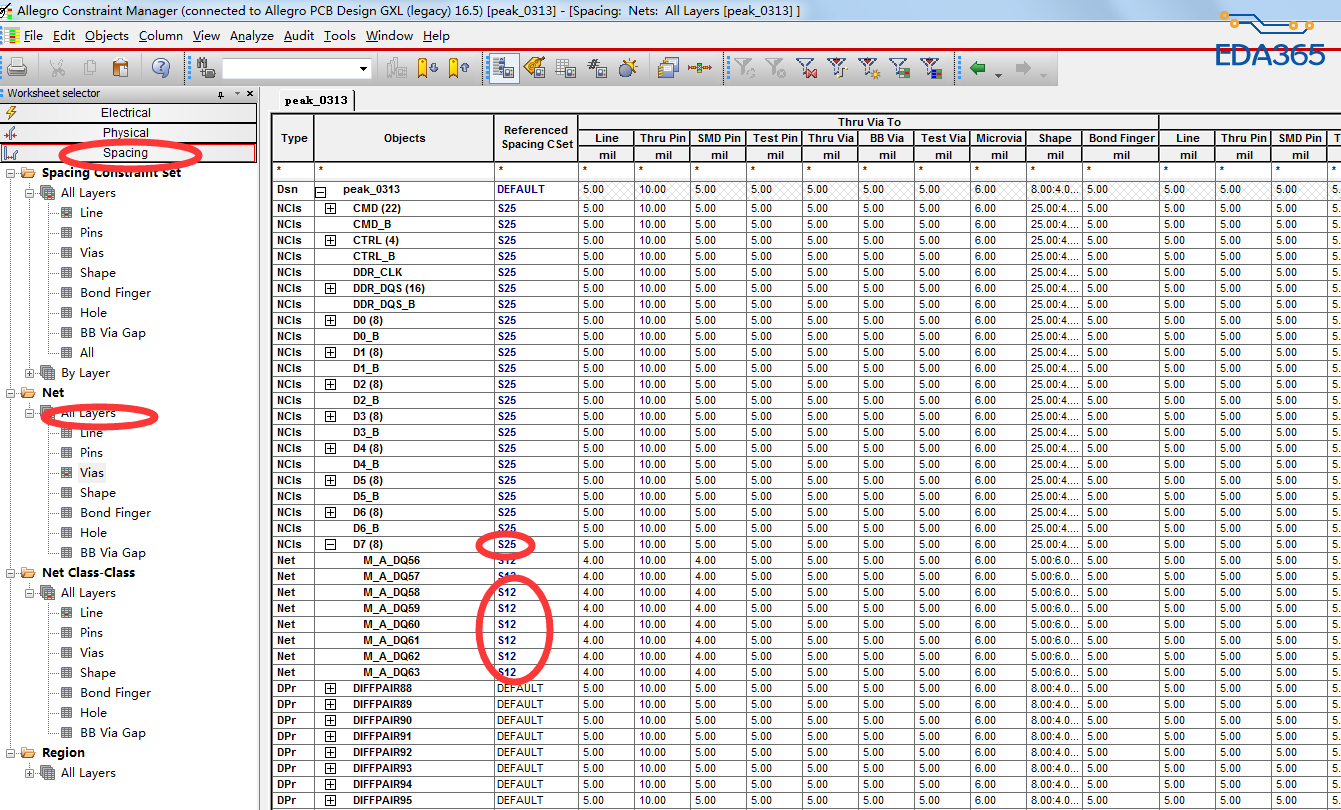The width and height of the screenshot is (1341, 810).
Task: Open Help via question mark icon
Action: coord(160,68)
